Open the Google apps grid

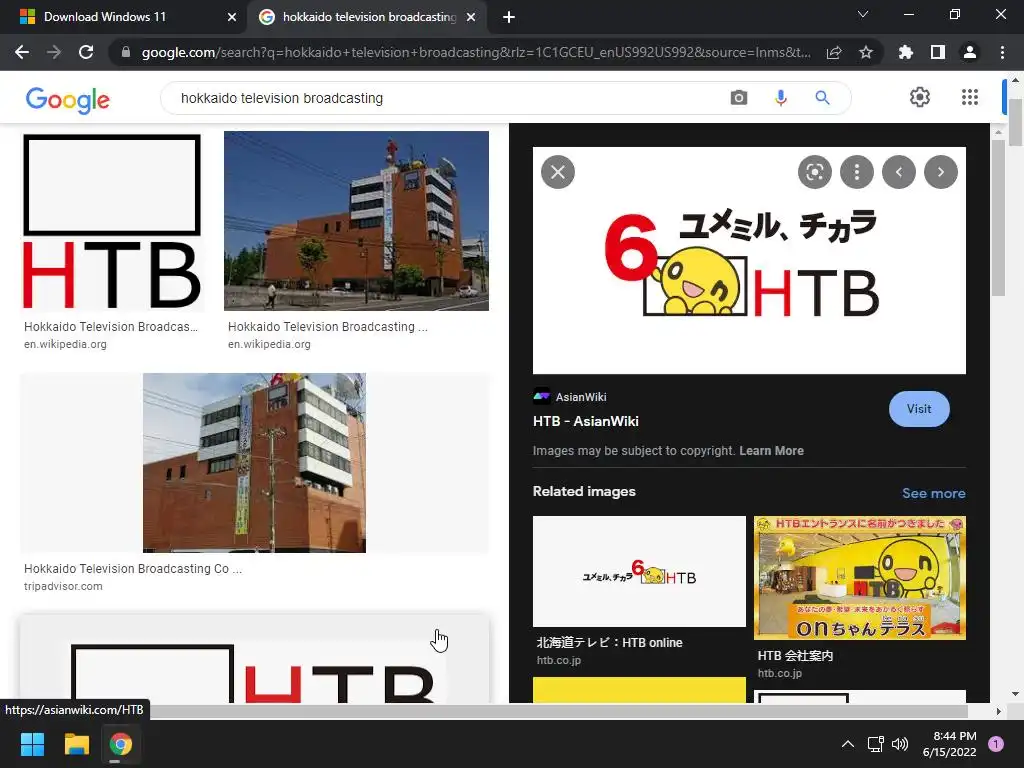click(x=970, y=97)
